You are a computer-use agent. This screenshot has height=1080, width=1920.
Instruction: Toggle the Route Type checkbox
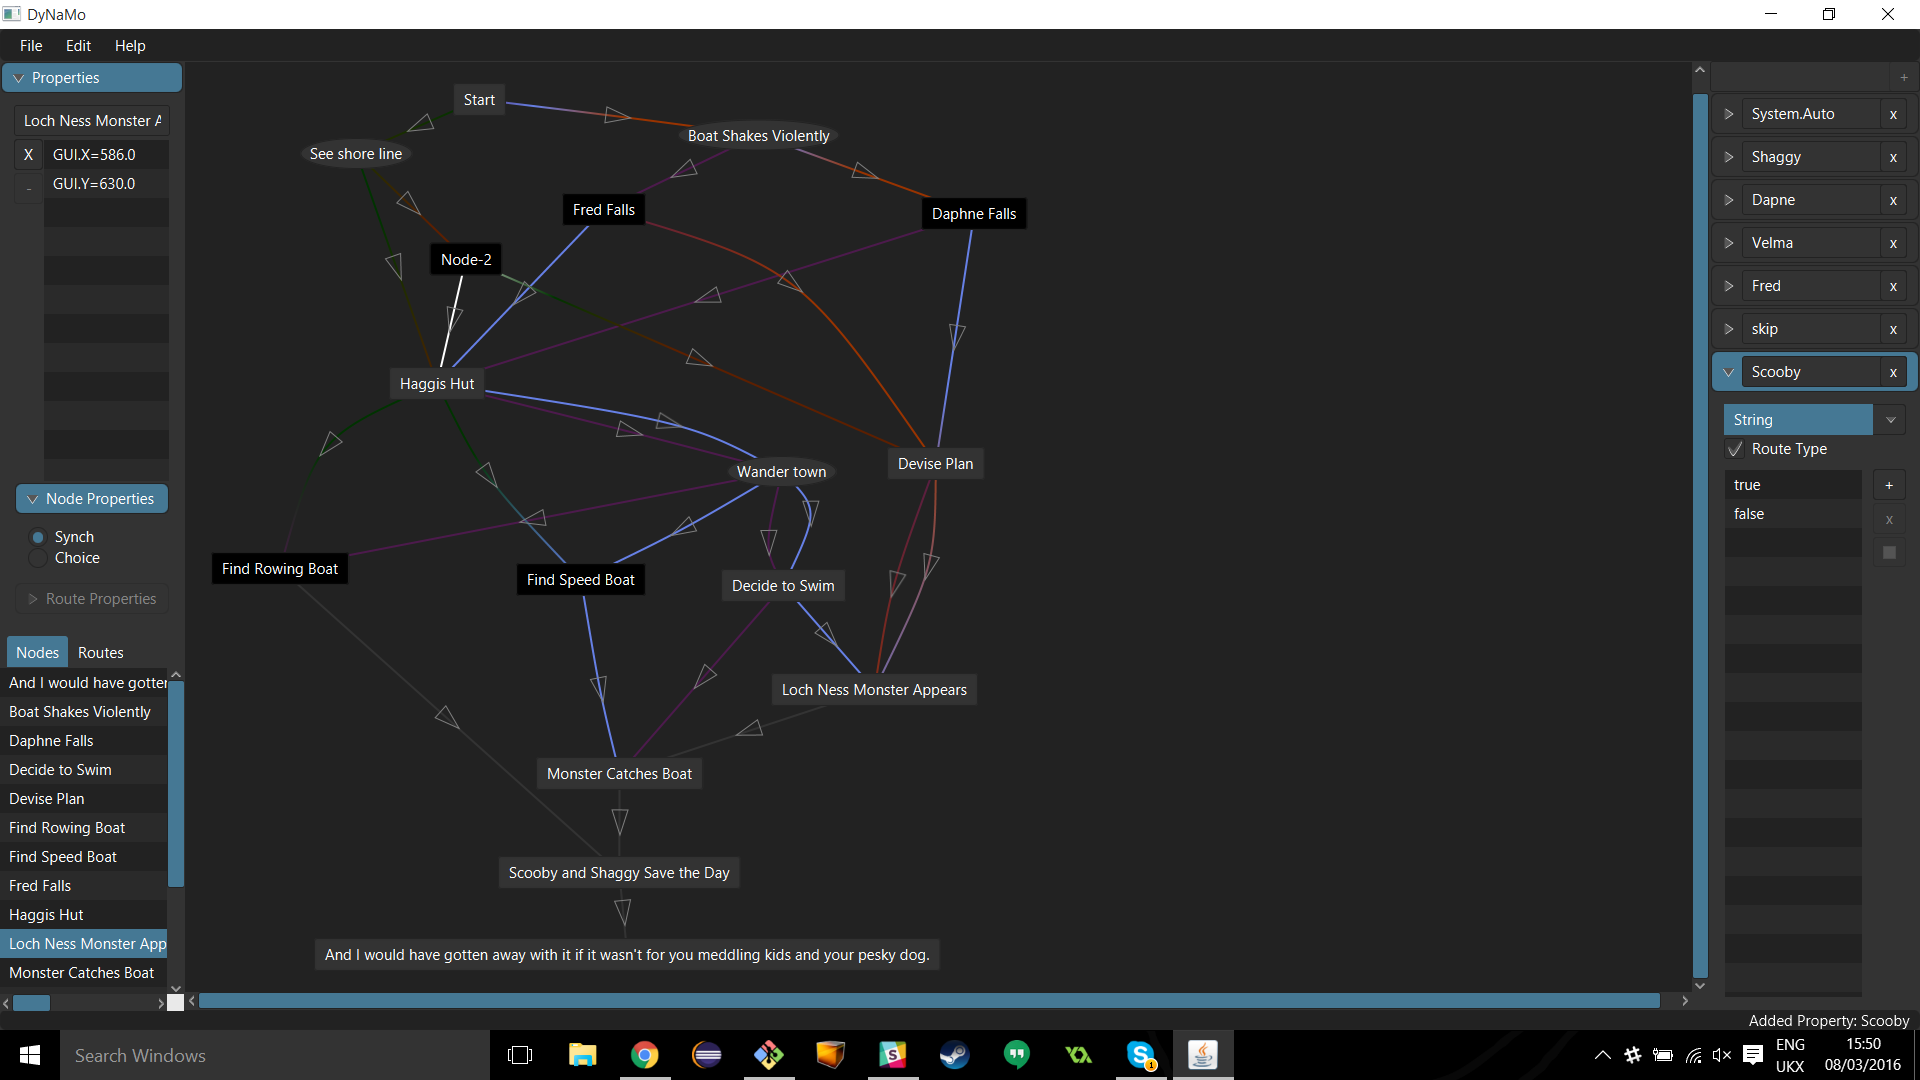click(x=1735, y=450)
